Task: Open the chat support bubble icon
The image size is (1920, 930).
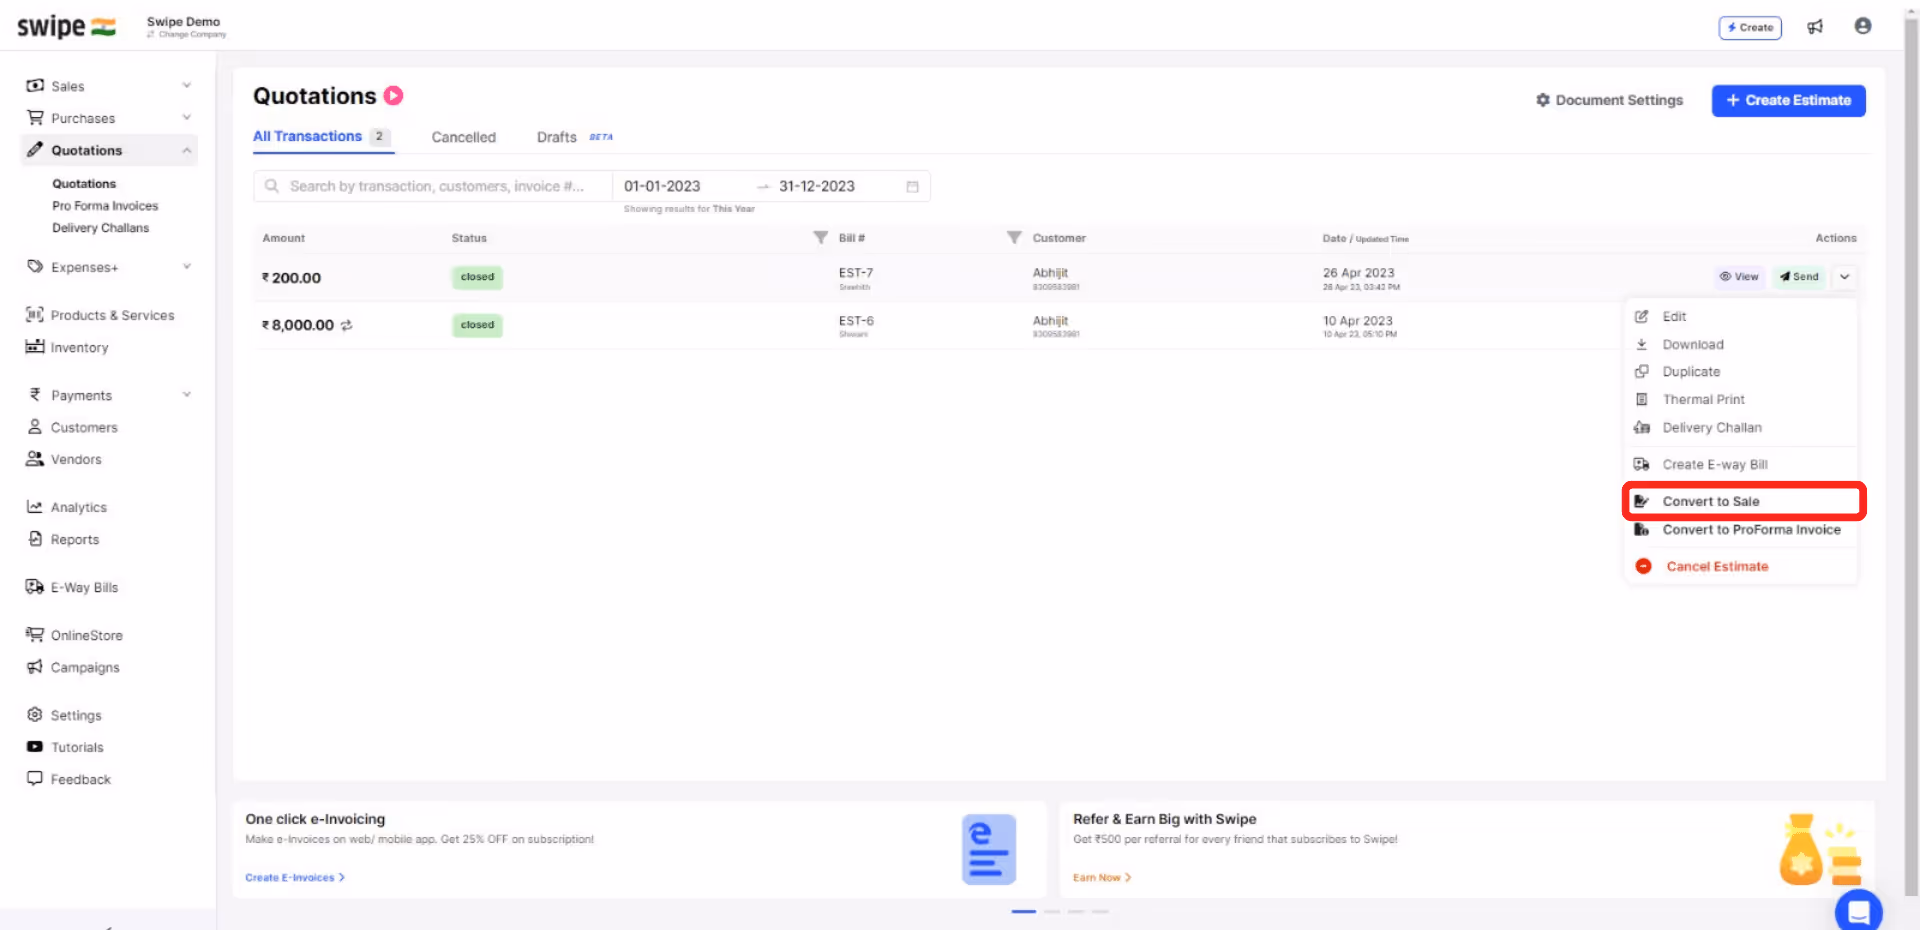Action: [x=1859, y=911]
